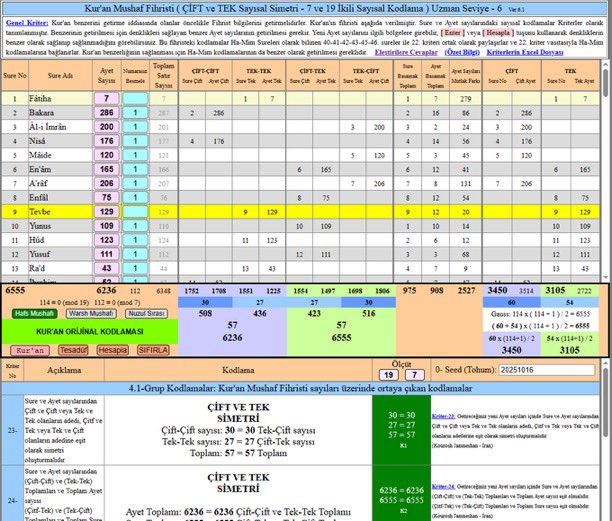The width and height of the screenshot is (612, 521).
Task: Click the Ölçüt field showing 19
Action: (x=389, y=375)
